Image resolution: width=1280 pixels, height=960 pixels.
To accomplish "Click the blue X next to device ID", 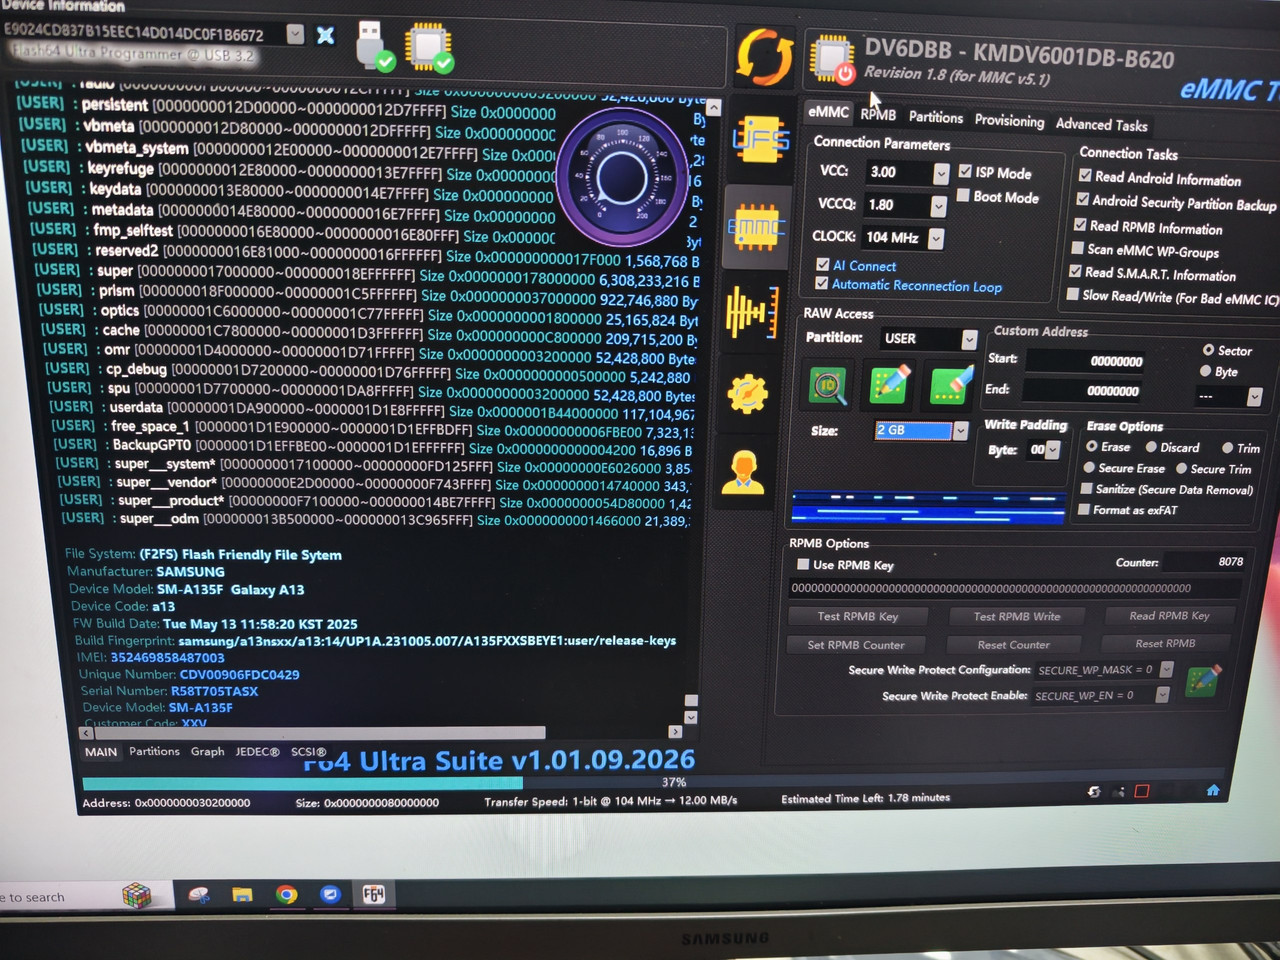I will [x=325, y=35].
